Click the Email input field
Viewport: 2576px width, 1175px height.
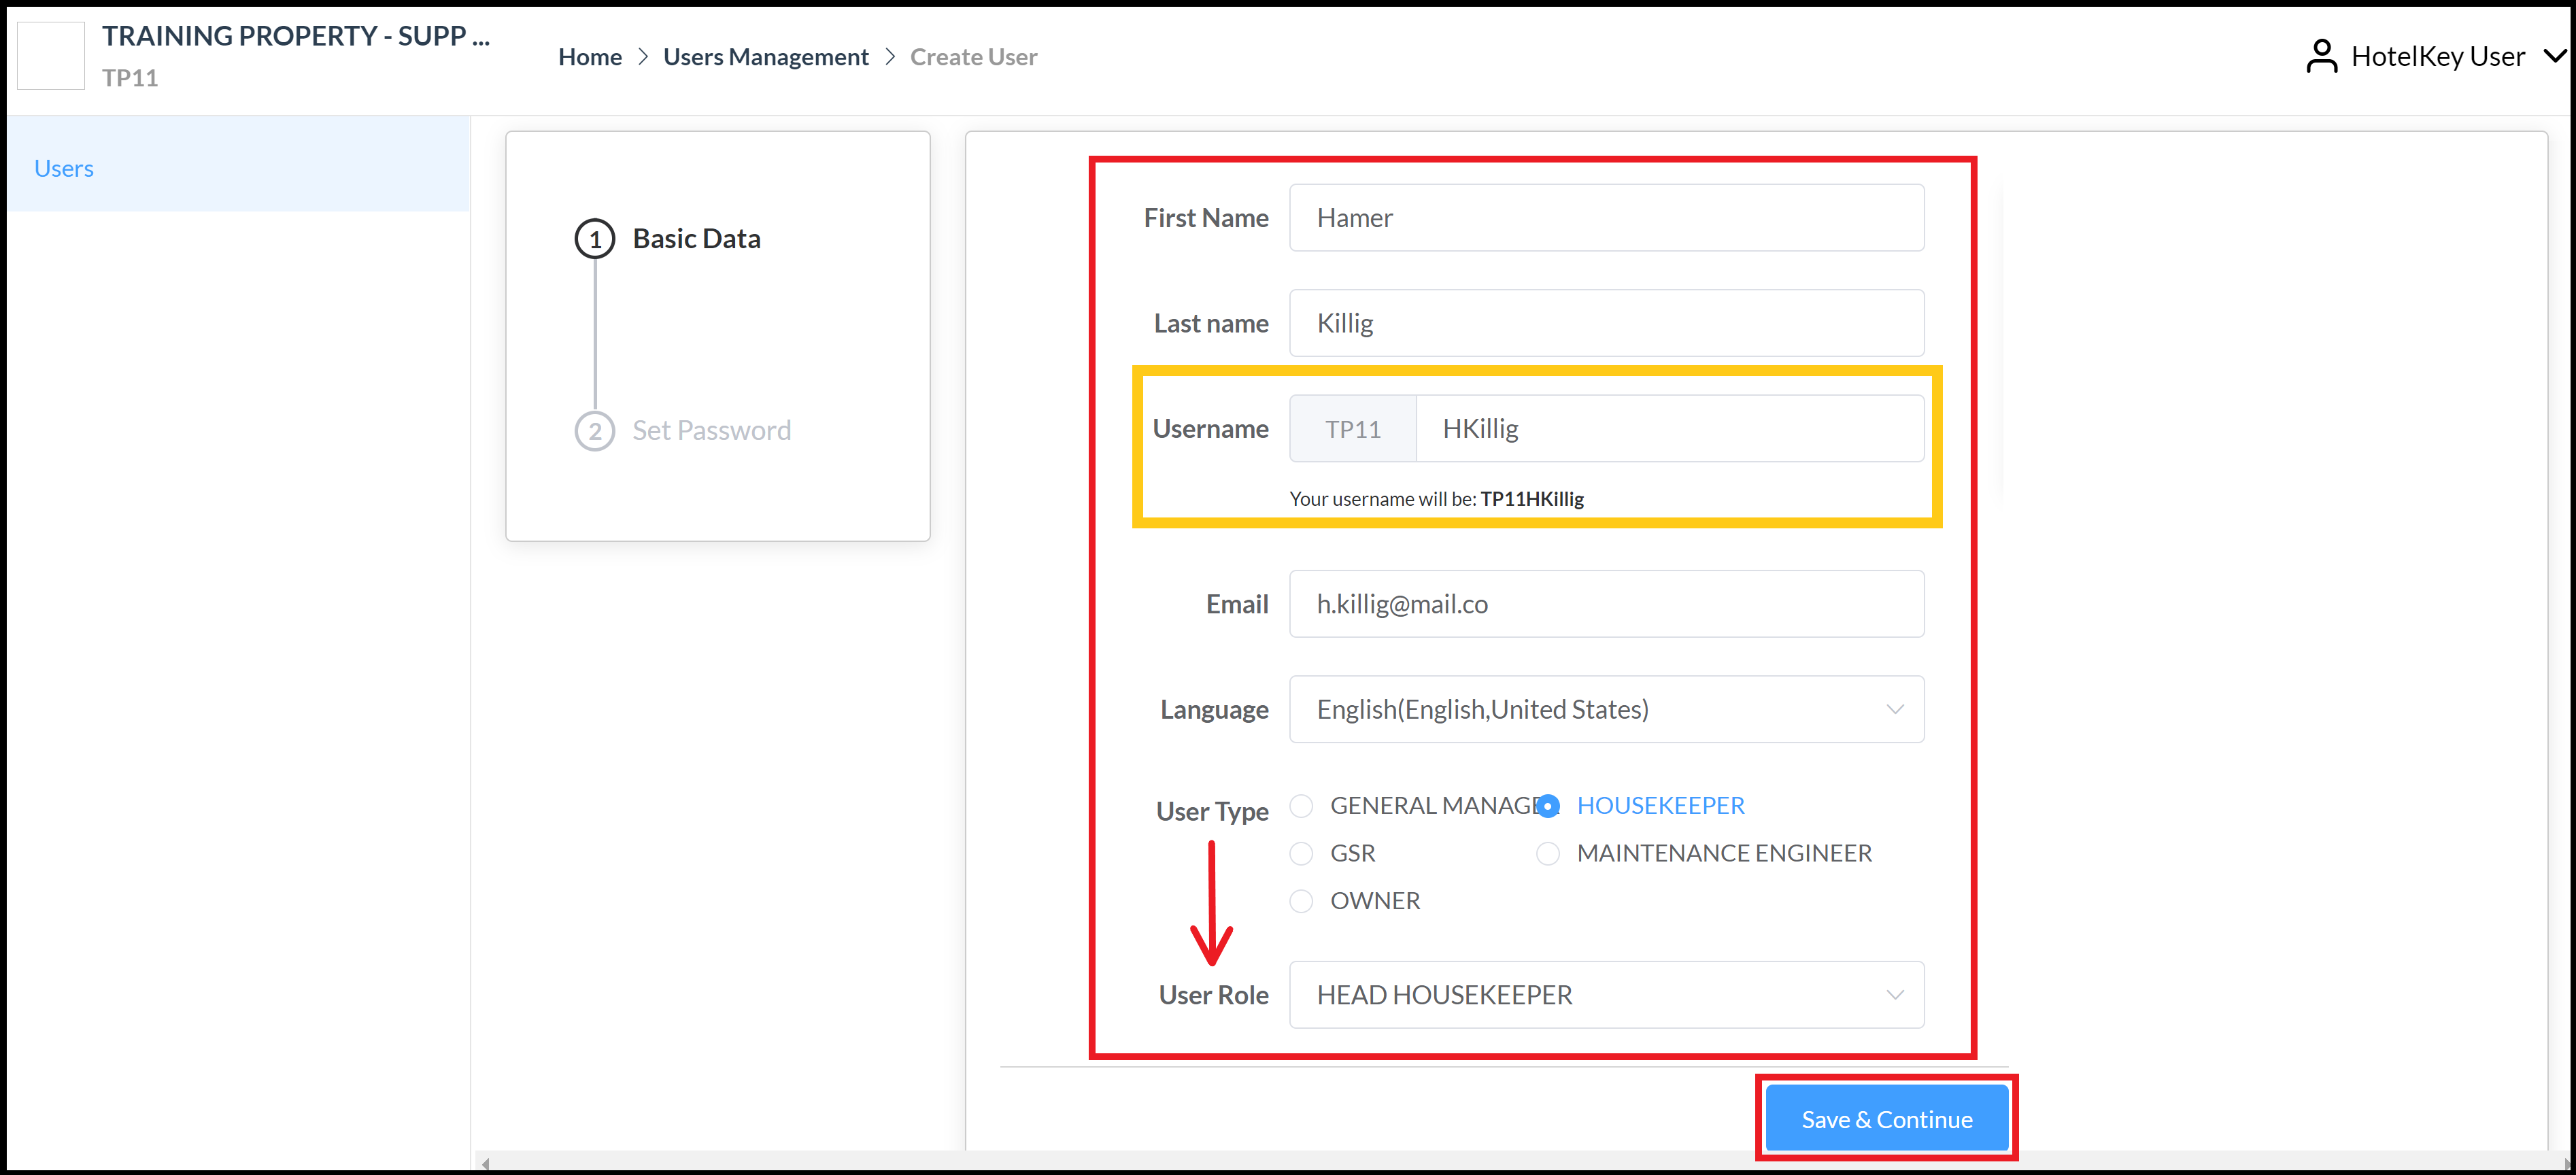(x=1606, y=603)
